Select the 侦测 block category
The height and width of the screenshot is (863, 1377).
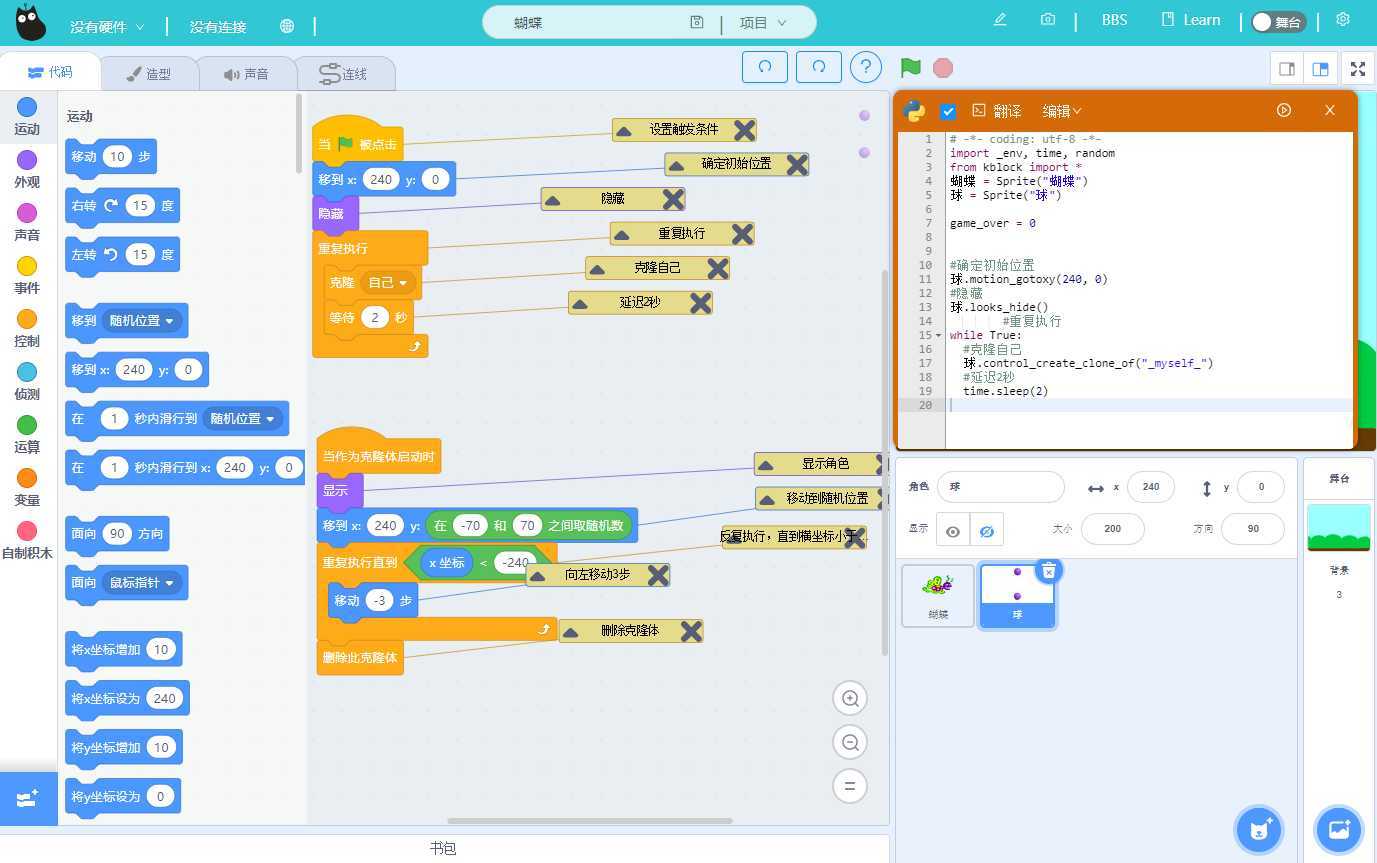(27, 381)
